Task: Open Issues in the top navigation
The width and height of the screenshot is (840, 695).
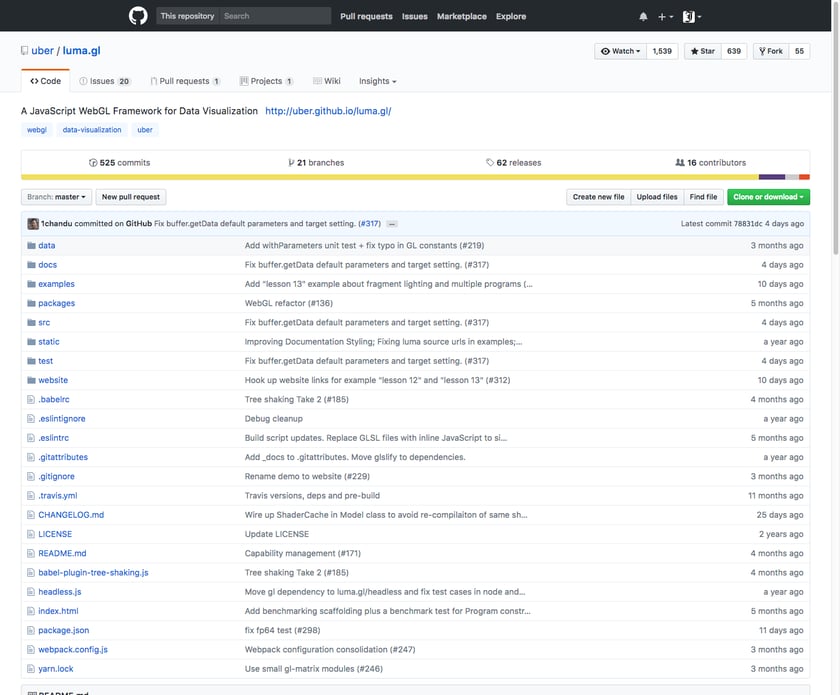Action: [415, 17]
